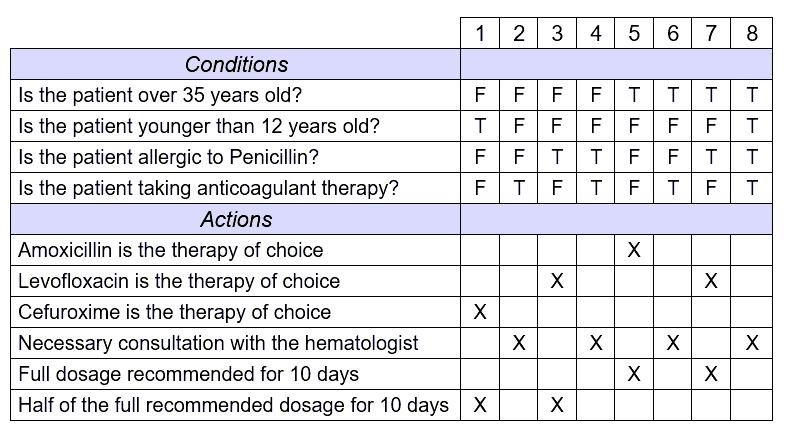794x439 pixels.
Task: Click 'Cefuroxime is the therapy of choice' label
Action: point(174,312)
